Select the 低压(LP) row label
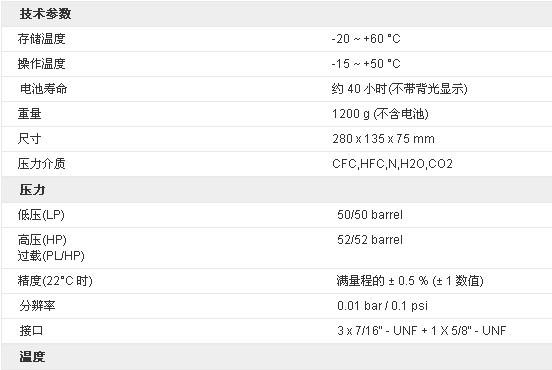The width and height of the screenshot is (552, 370). click(x=41, y=215)
